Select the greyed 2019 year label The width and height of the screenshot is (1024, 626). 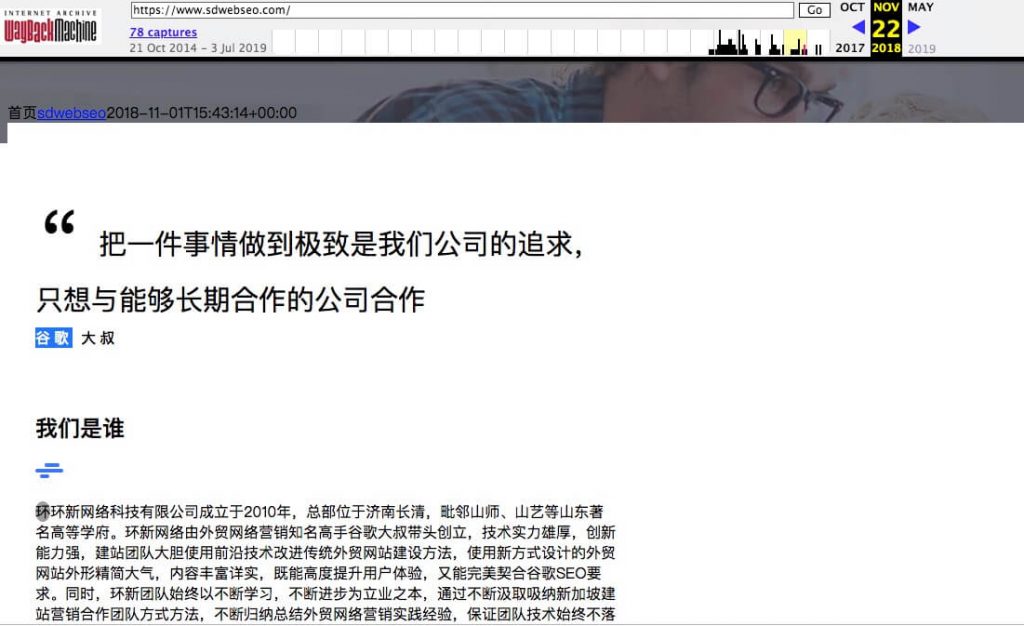[921, 48]
